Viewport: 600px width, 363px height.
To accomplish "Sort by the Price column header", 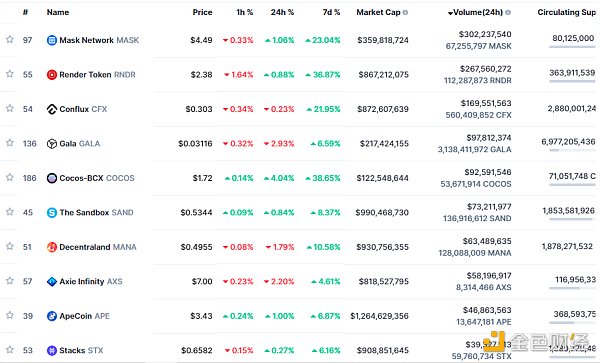I will click(202, 12).
